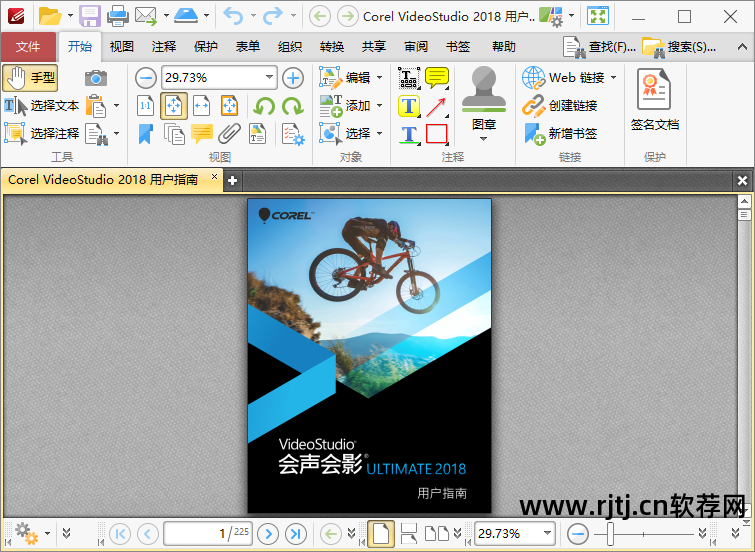Switch to the 表单 ribbon tab

[247, 47]
